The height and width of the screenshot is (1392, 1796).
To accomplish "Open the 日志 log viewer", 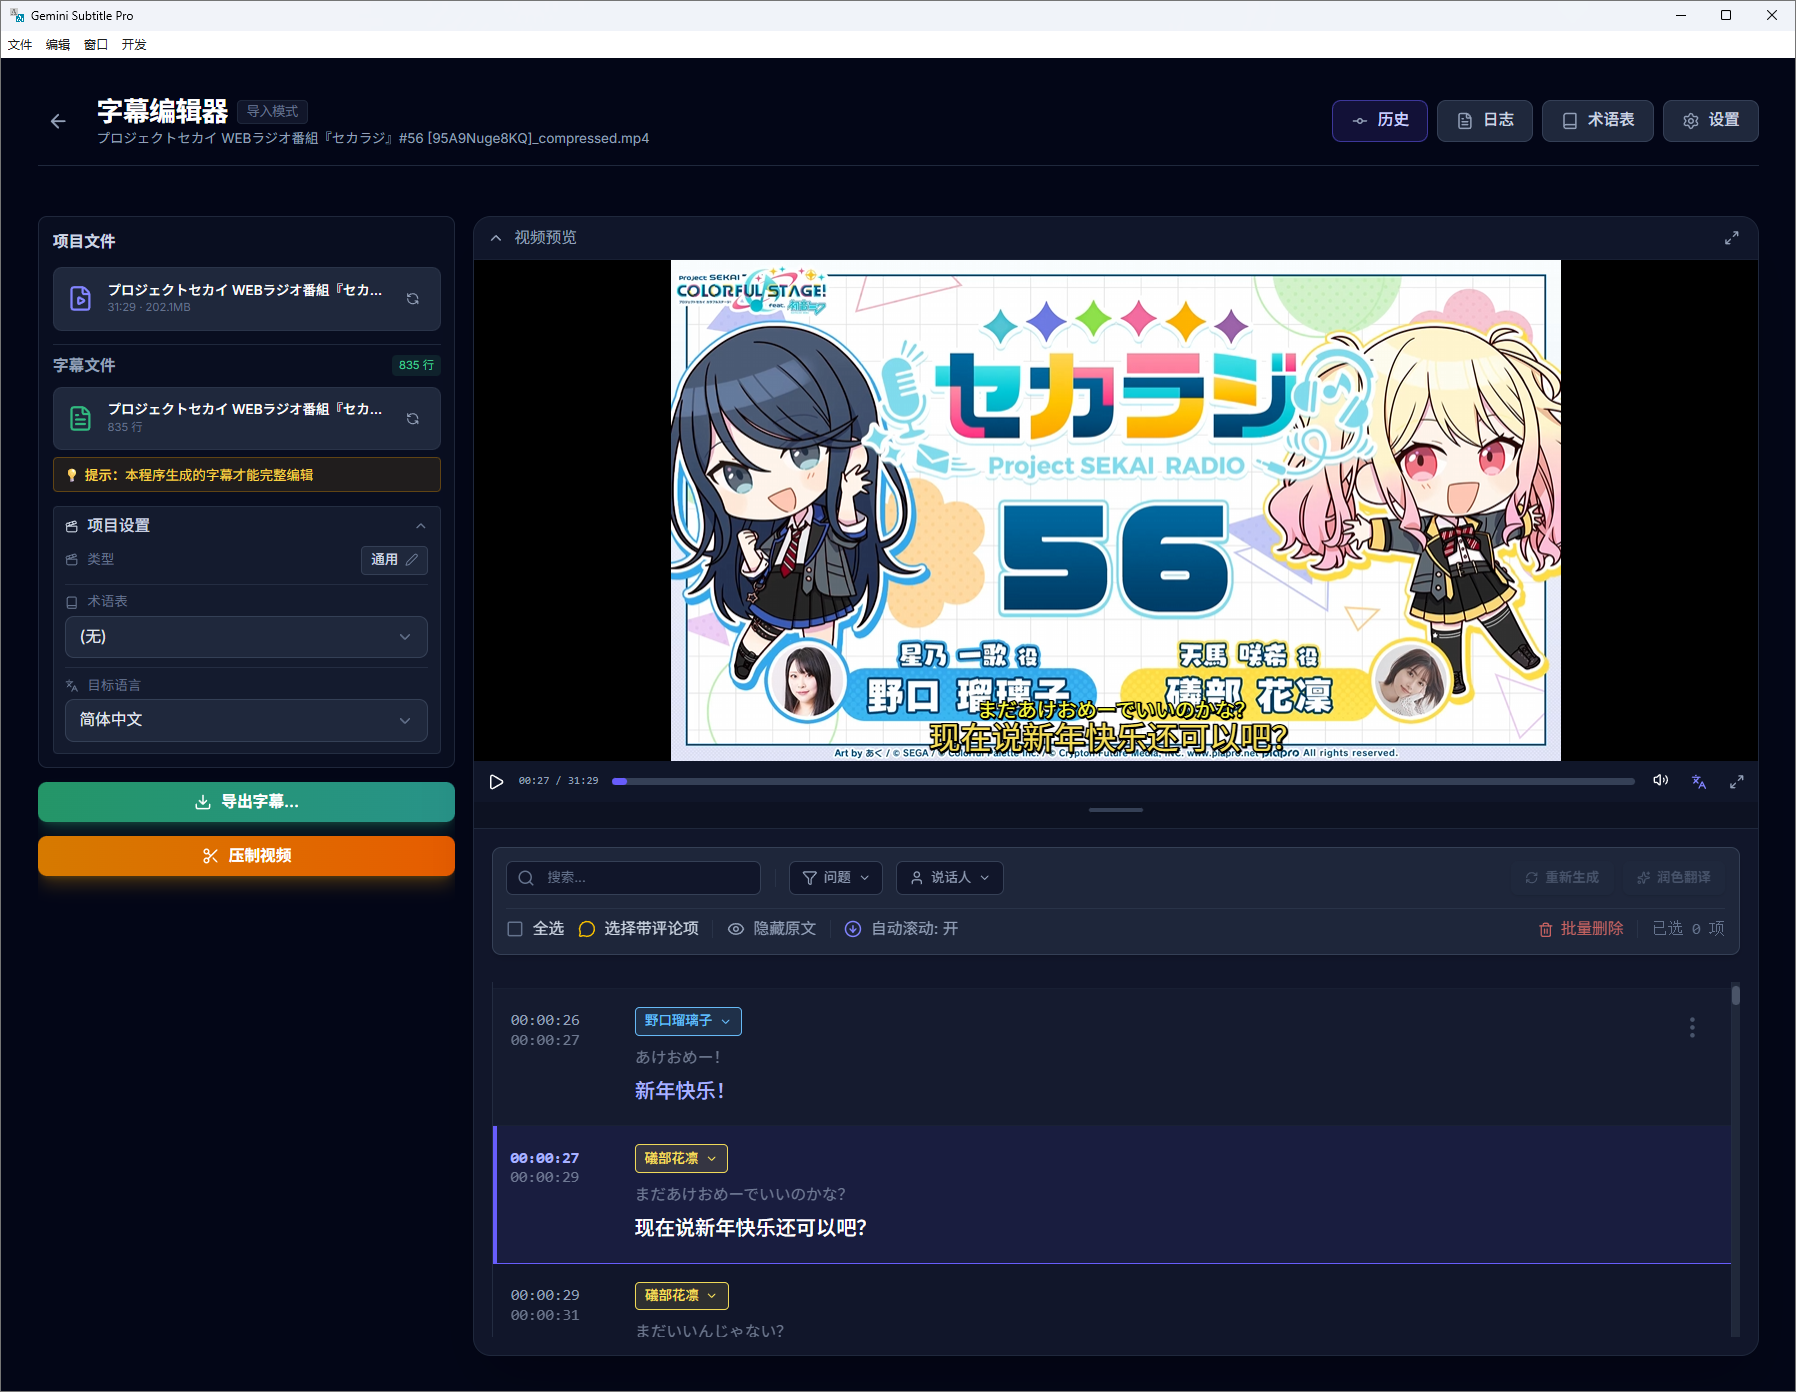I will [1484, 120].
